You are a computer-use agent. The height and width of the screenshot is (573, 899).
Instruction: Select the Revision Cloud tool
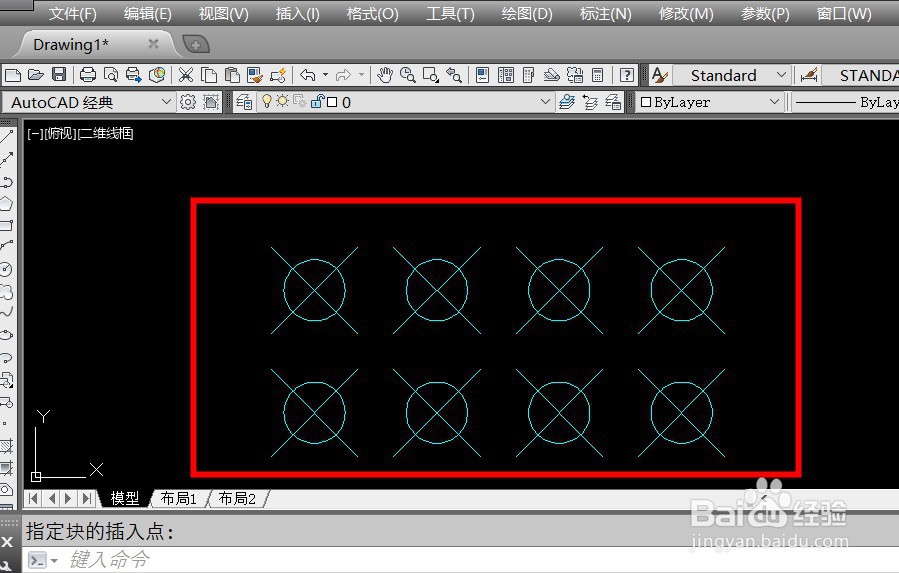(x=6, y=292)
